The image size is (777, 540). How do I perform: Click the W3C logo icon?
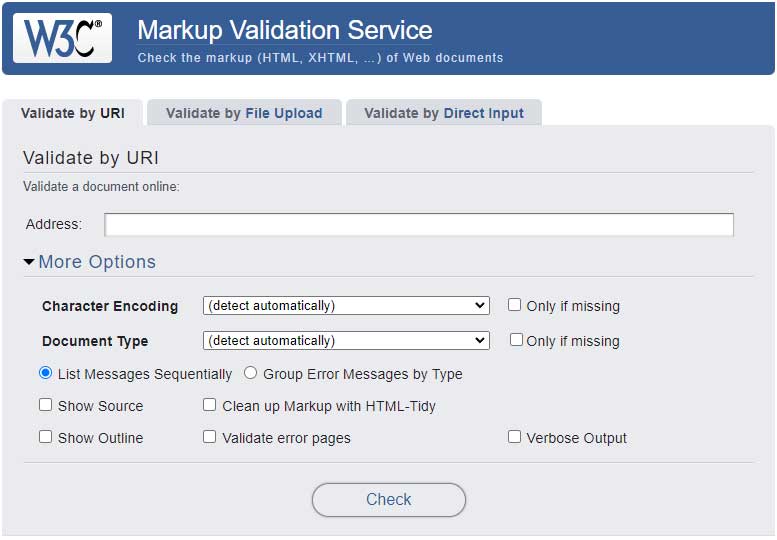coord(62,38)
